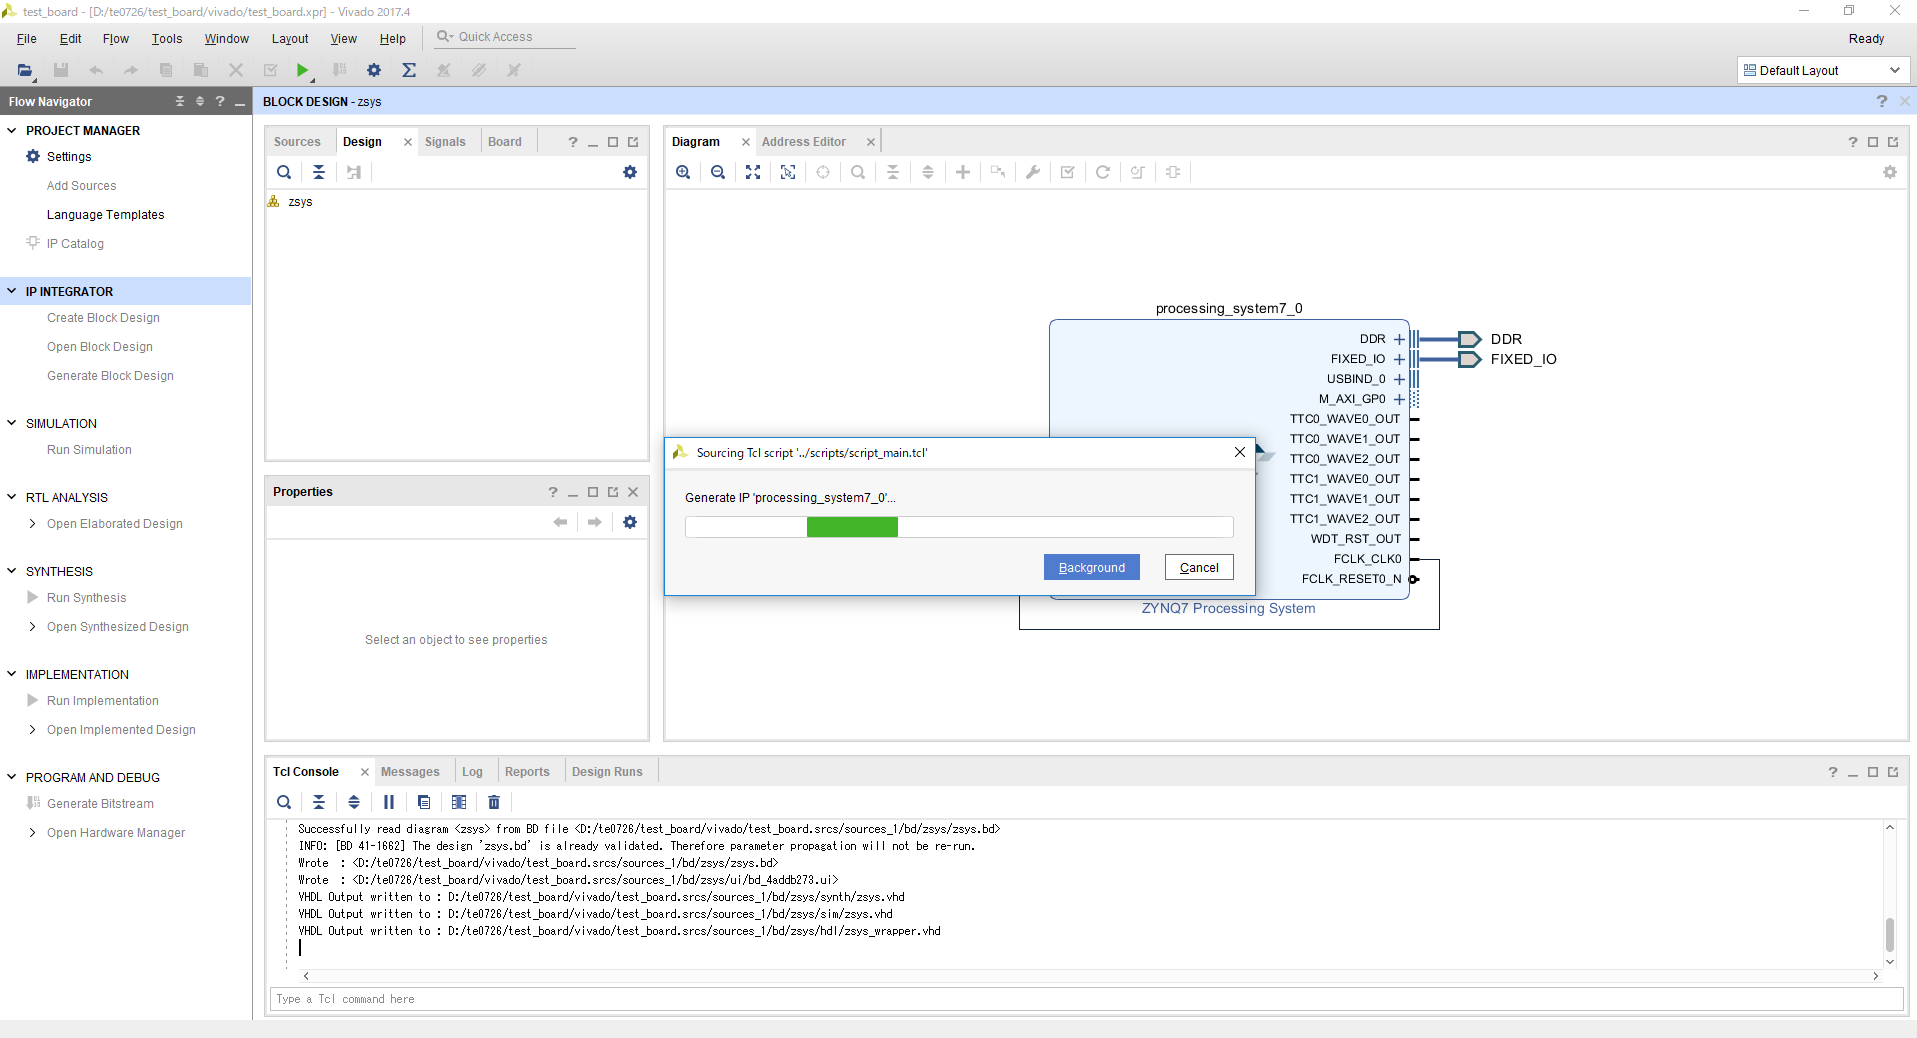Click the Zoom Fit icon in Diagram toolbar

click(x=753, y=172)
